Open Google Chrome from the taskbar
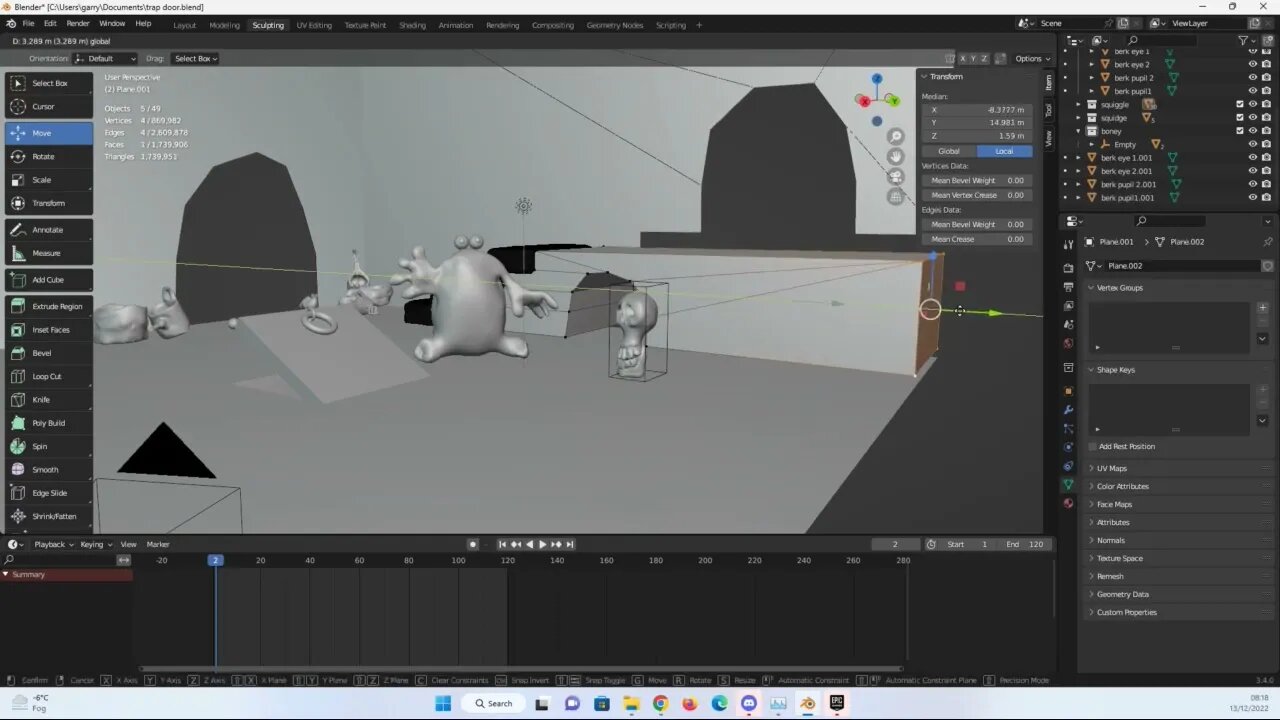Viewport: 1280px width, 720px height. [x=660, y=703]
